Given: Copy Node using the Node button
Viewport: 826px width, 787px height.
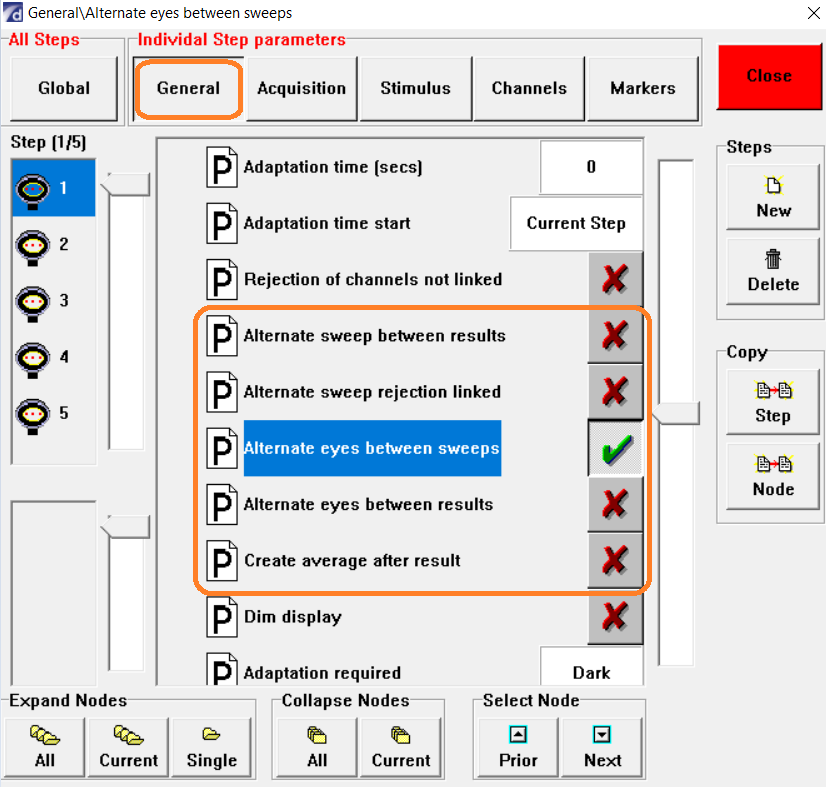Looking at the screenshot, I should pyautogui.click(x=773, y=476).
